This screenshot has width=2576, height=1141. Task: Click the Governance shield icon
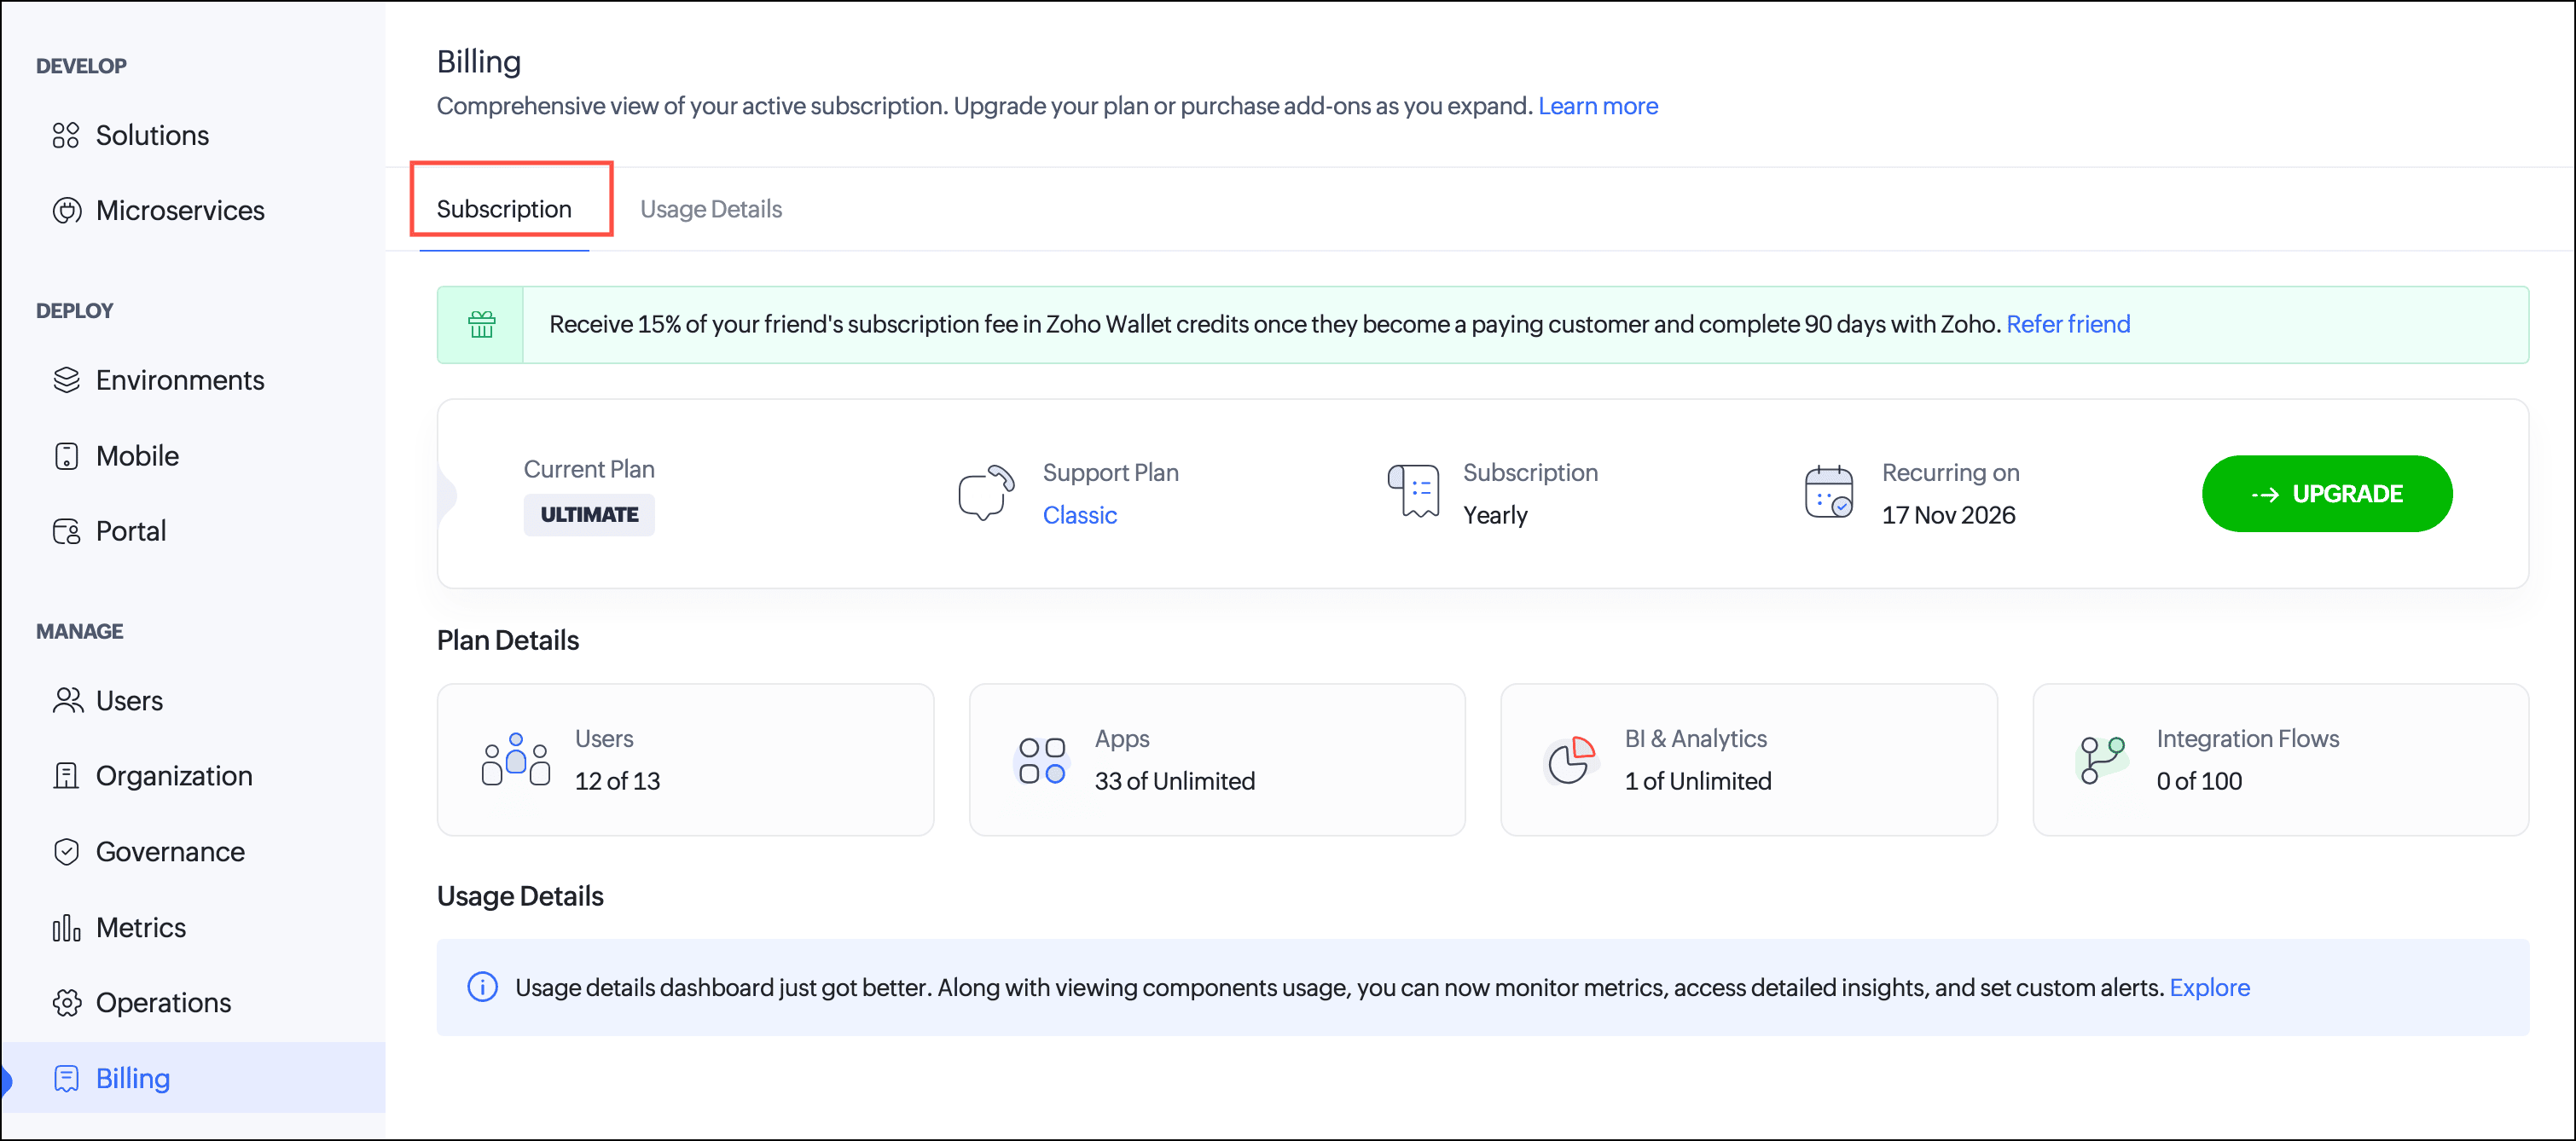click(66, 852)
